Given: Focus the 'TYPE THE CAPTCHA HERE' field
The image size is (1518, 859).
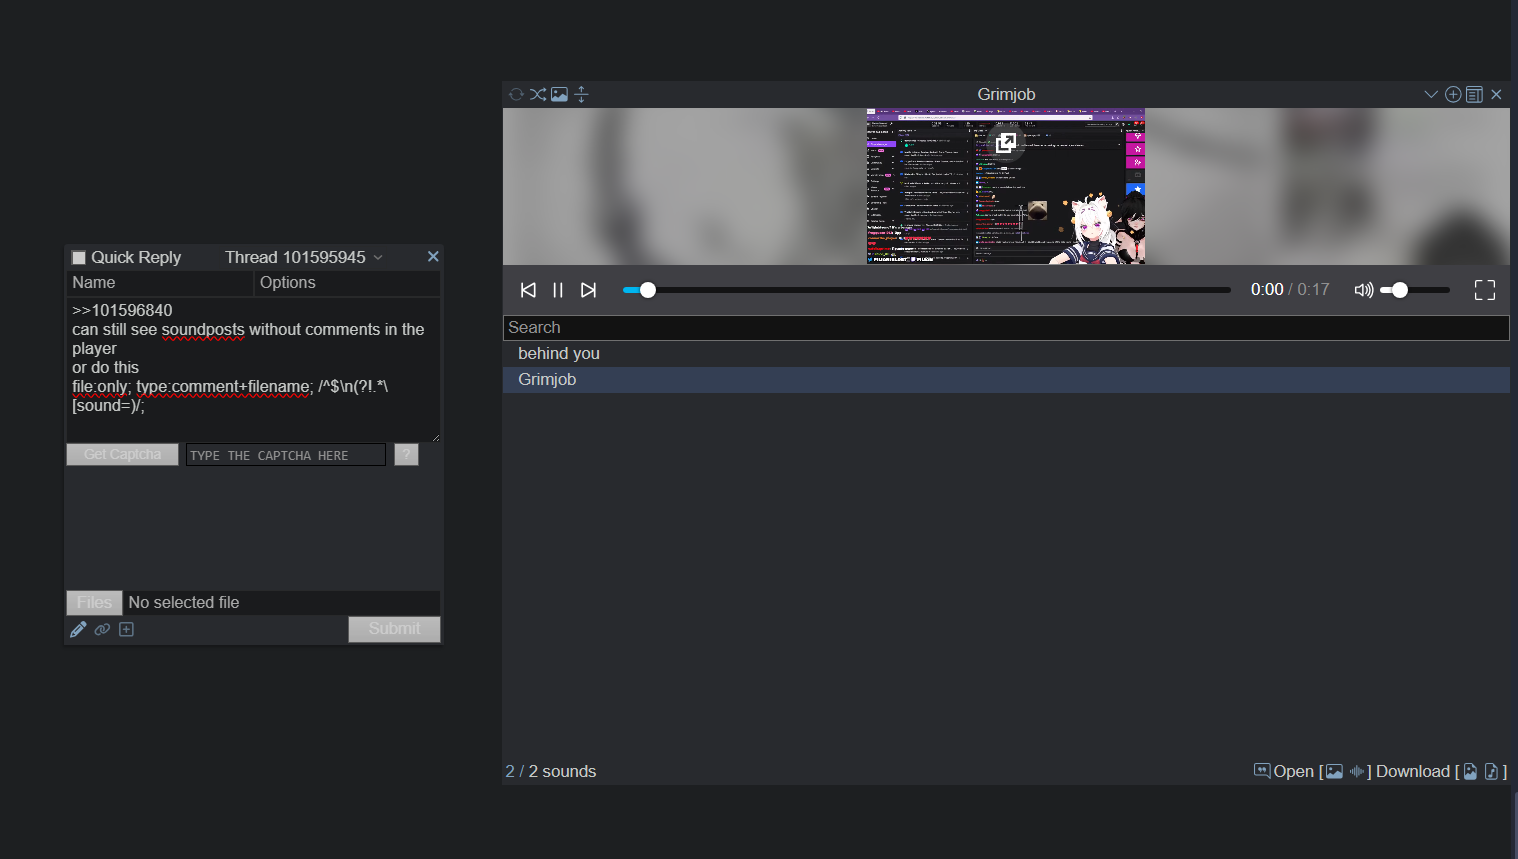Looking at the screenshot, I should tap(286, 455).
